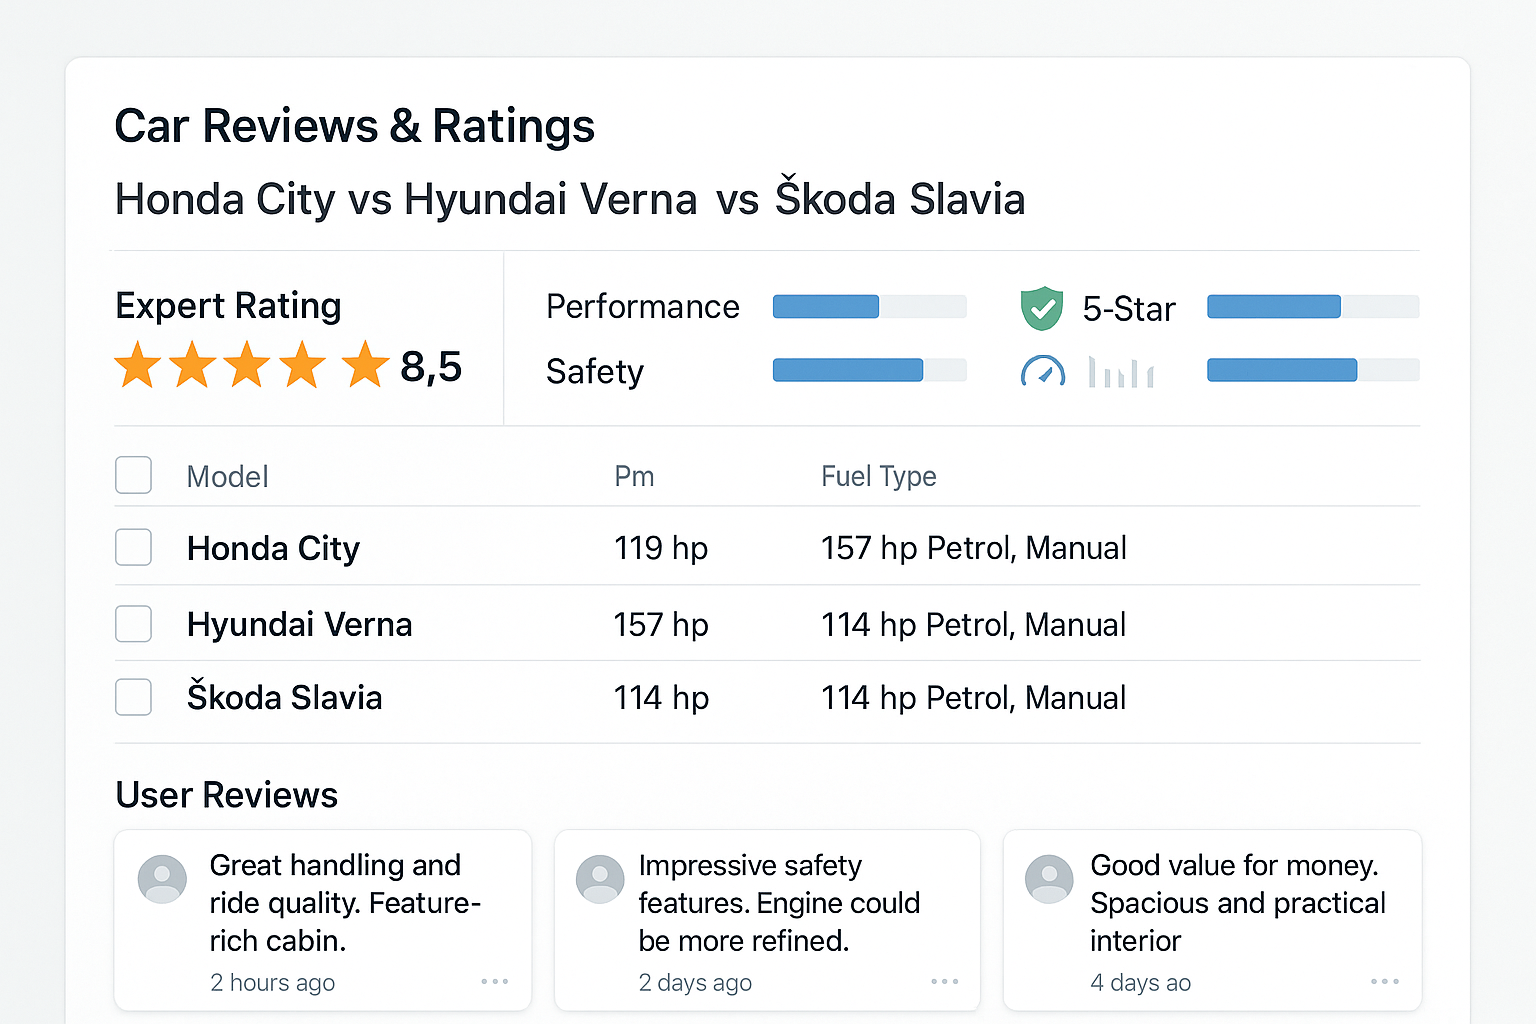Open options menu on '4 days ao' review
Viewport: 1536px width, 1024px height.
pyautogui.click(x=1385, y=982)
